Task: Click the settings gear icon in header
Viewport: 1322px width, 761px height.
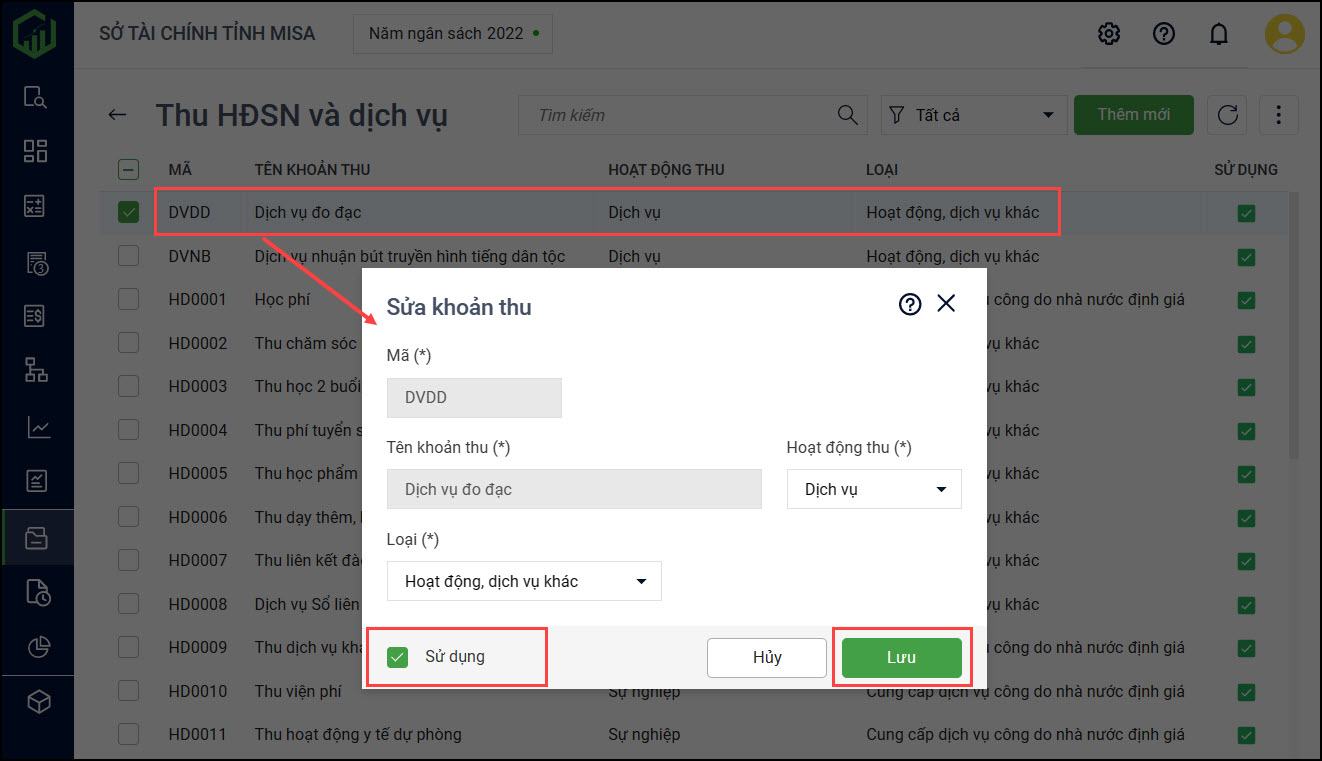Action: click(1108, 34)
